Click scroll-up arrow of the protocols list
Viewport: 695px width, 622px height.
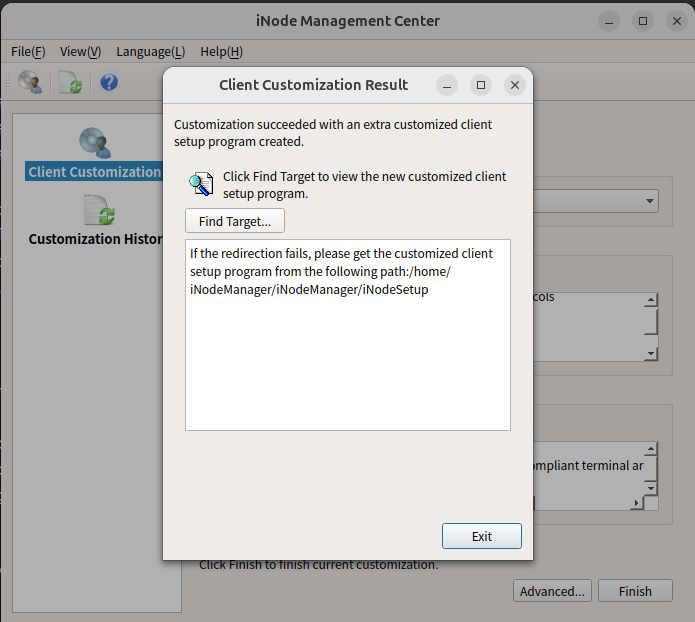pos(651,300)
